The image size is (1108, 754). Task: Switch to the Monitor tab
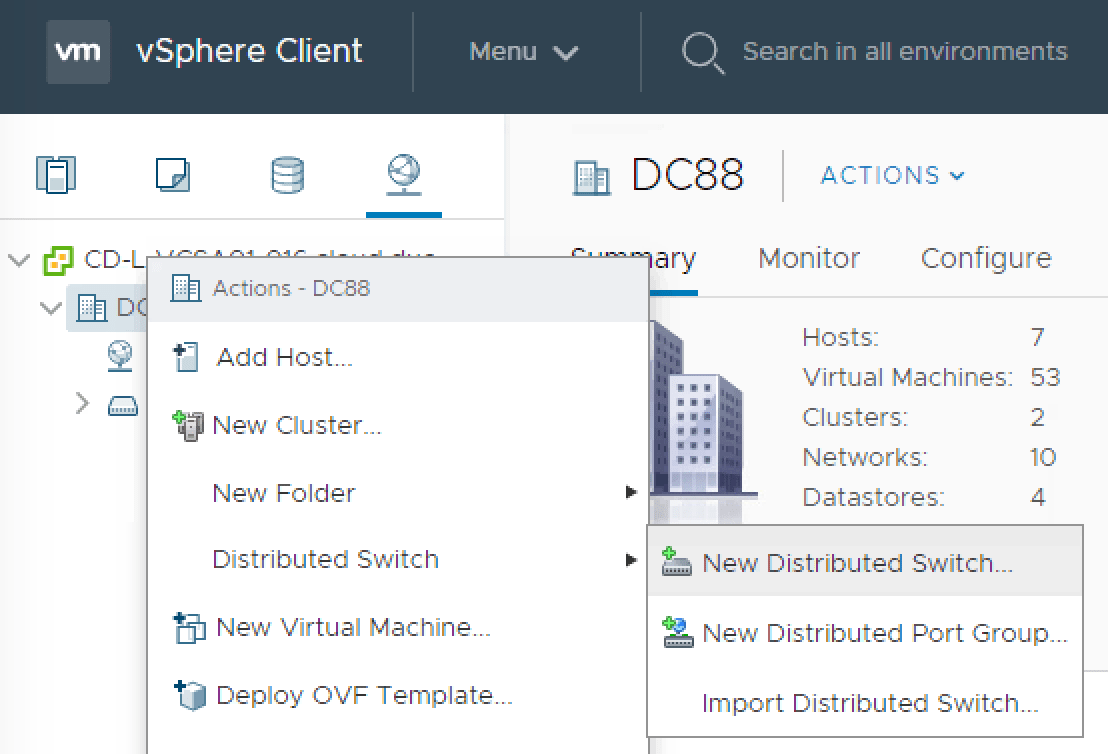tap(808, 258)
